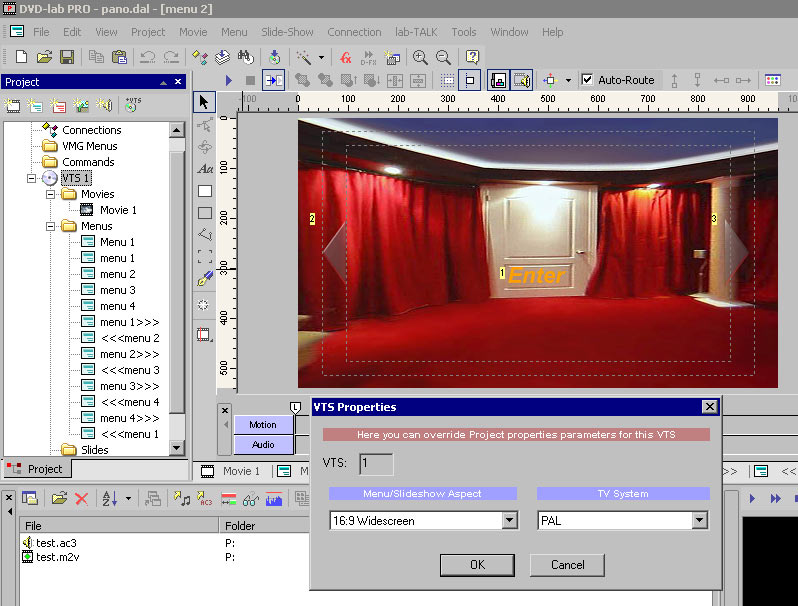Click Cancel in VTS Properties dialog
Viewport: 798px width, 606px height.
(567, 565)
